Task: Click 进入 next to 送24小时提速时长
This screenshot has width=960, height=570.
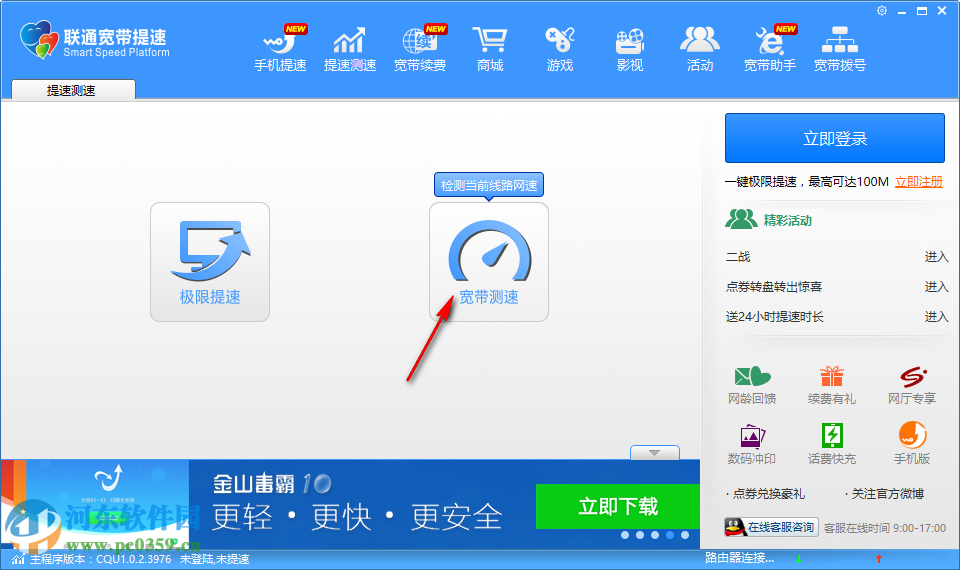Action: pos(936,317)
